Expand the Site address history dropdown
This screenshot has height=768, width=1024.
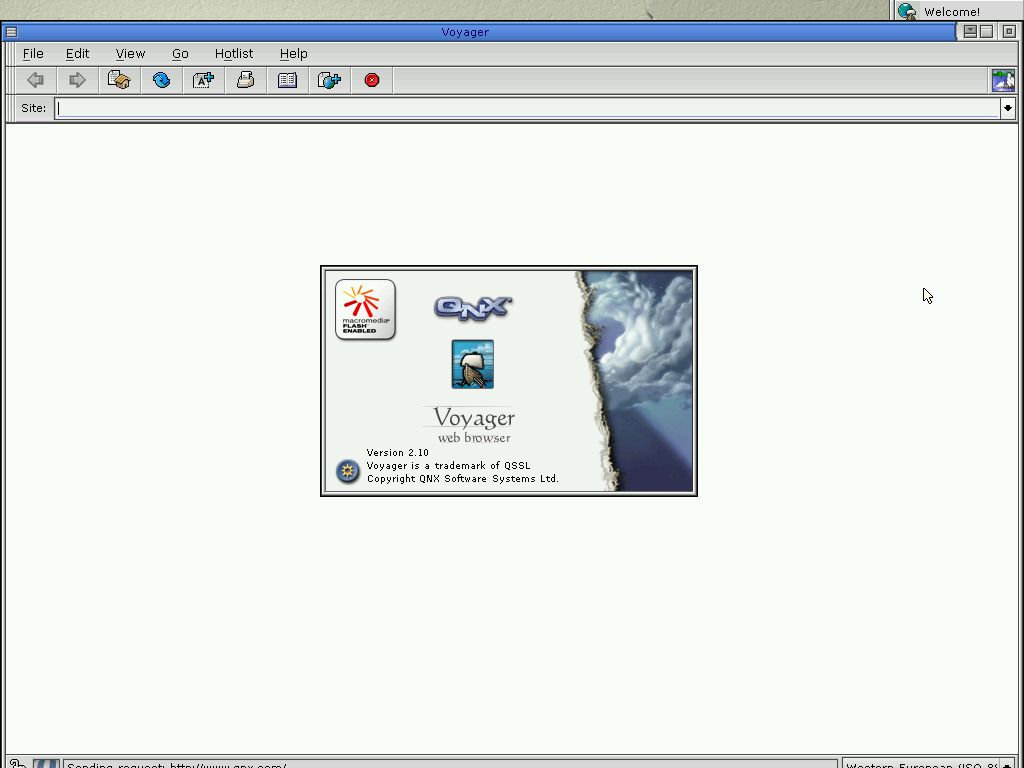click(x=1008, y=108)
